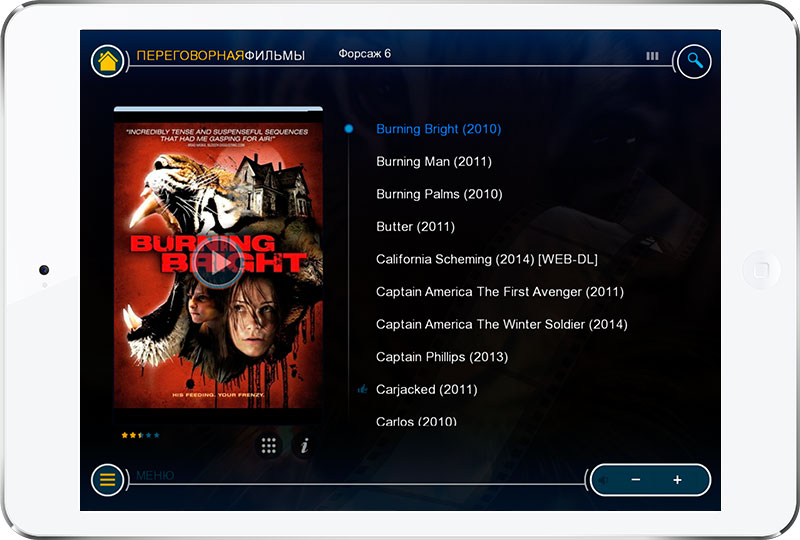
Task: Select California Scheming (2014) [WEB-DL]
Action: [x=487, y=259]
